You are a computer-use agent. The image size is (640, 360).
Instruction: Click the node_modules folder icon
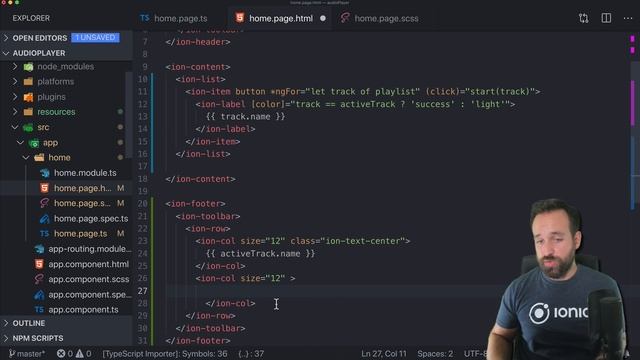click(x=28, y=67)
